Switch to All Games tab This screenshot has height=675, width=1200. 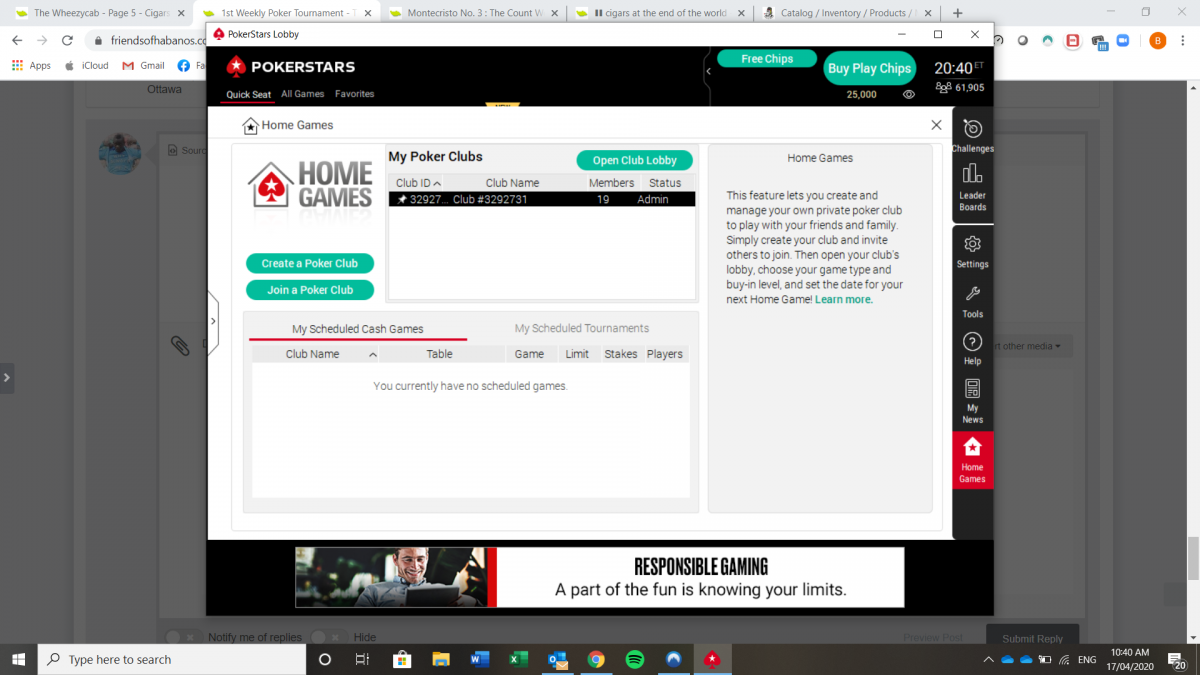[x=303, y=94]
